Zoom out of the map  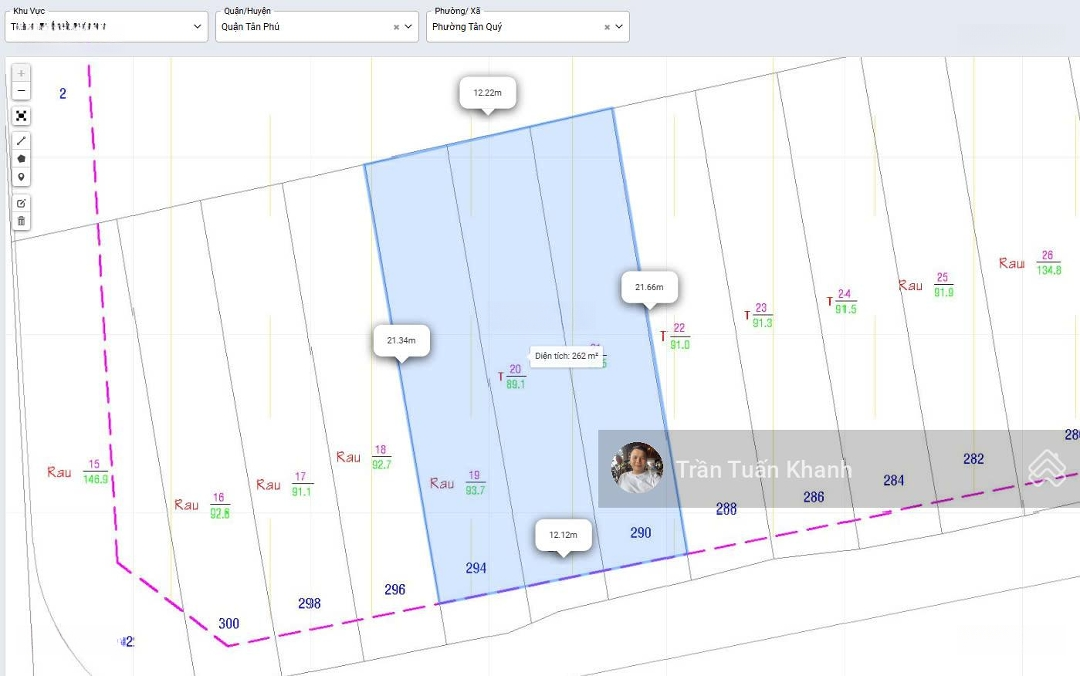point(21,92)
